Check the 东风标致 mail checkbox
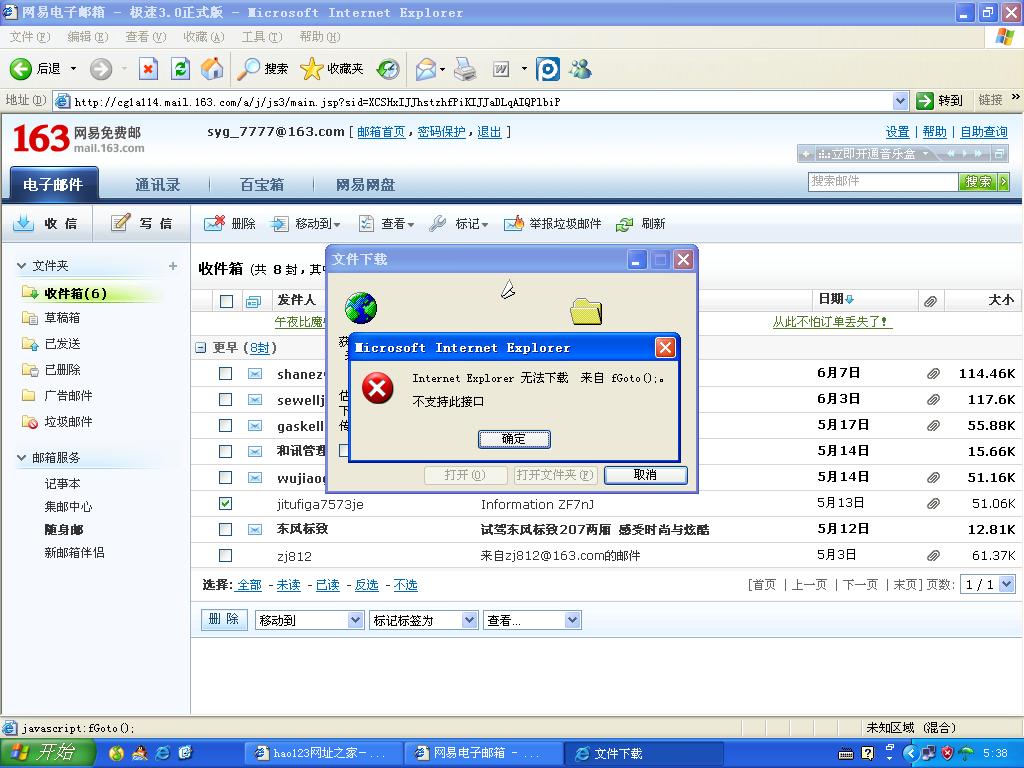 coord(225,529)
